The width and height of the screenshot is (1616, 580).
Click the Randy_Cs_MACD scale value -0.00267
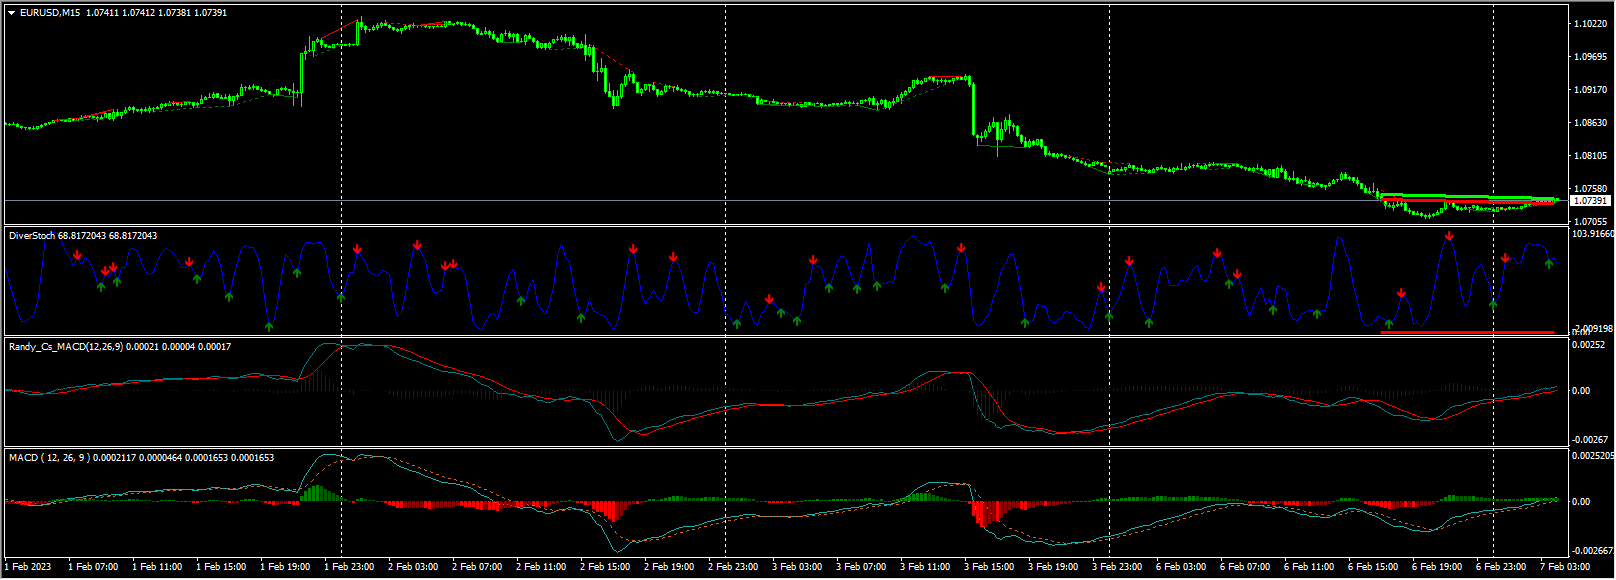click(1590, 440)
